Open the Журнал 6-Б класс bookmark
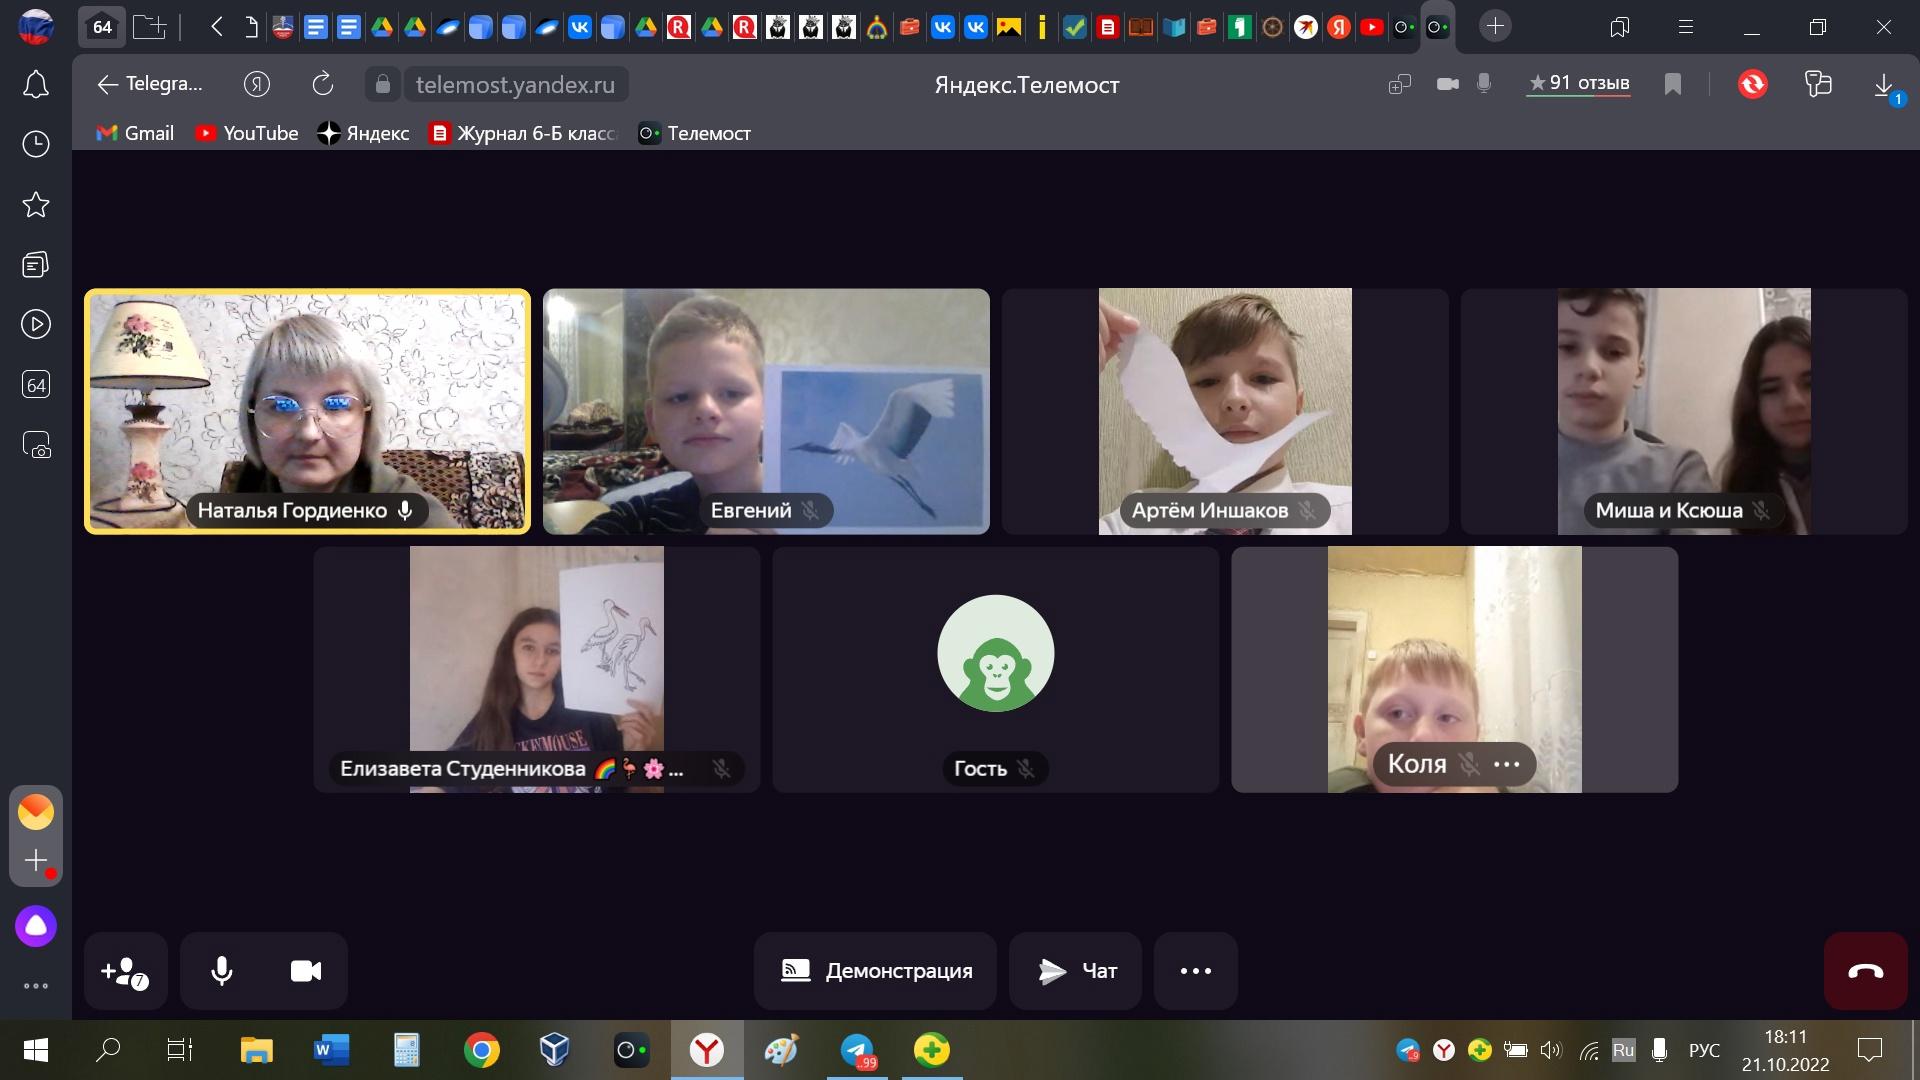The image size is (1920, 1080). coord(523,133)
